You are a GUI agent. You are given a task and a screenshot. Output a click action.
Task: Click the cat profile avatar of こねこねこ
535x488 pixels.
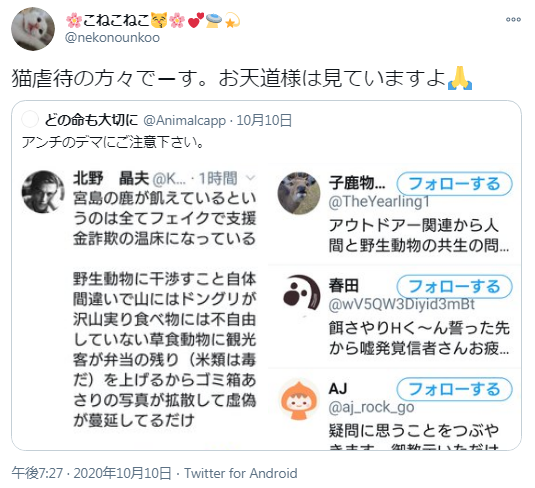(33, 29)
